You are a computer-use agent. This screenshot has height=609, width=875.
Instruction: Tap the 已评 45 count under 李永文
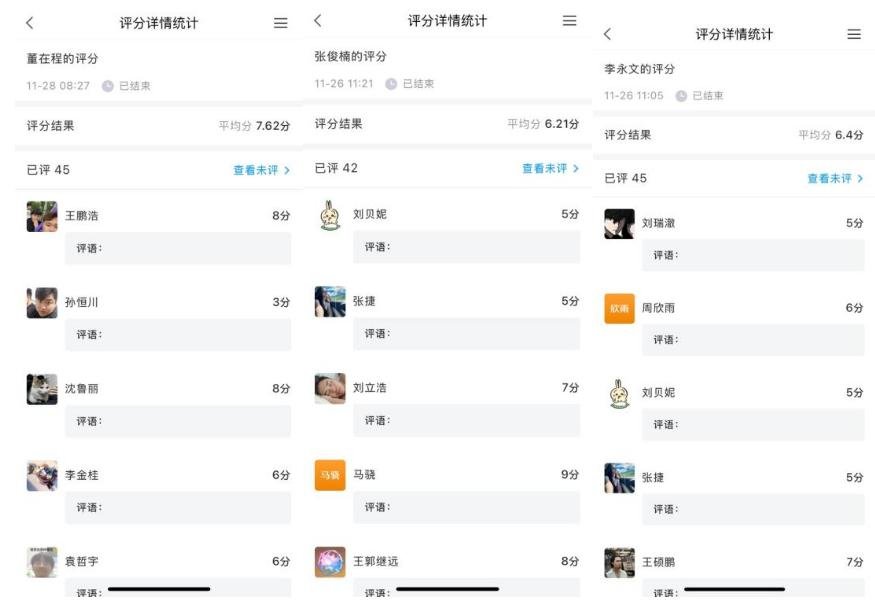[626, 178]
